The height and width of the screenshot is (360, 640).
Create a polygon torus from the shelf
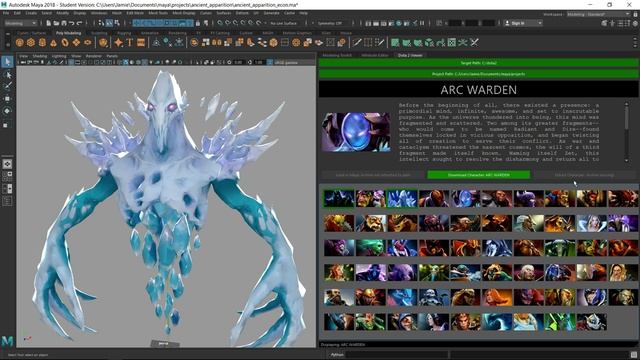coord(65,42)
